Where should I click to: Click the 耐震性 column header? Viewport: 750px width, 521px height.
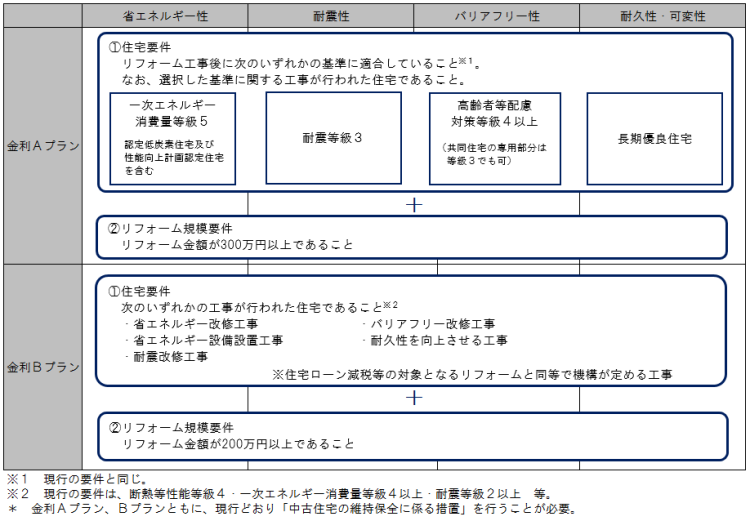click(x=331, y=16)
